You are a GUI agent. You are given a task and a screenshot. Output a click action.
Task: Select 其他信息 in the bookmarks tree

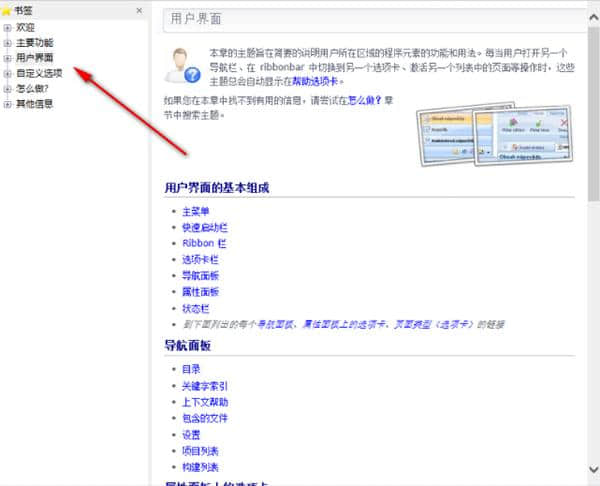[34, 103]
